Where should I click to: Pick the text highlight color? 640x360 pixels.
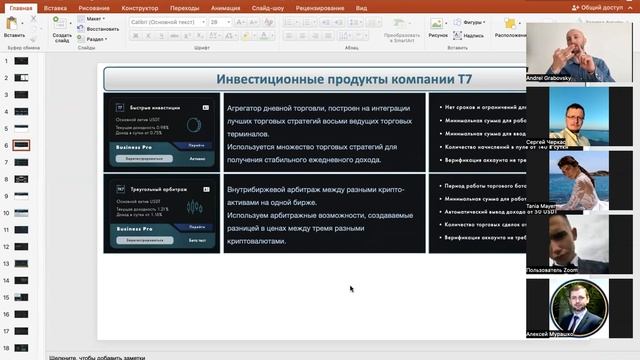pos(246,36)
